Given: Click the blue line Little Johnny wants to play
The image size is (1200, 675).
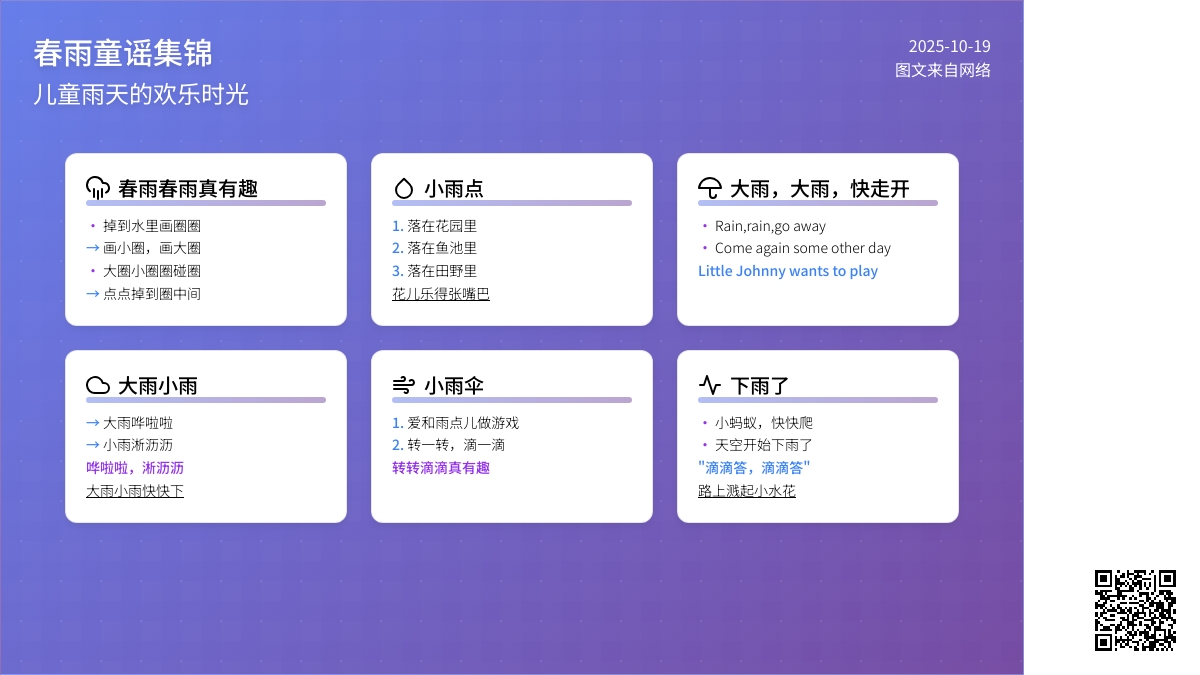Looking at the screenshot, I should tap(788, 271).
